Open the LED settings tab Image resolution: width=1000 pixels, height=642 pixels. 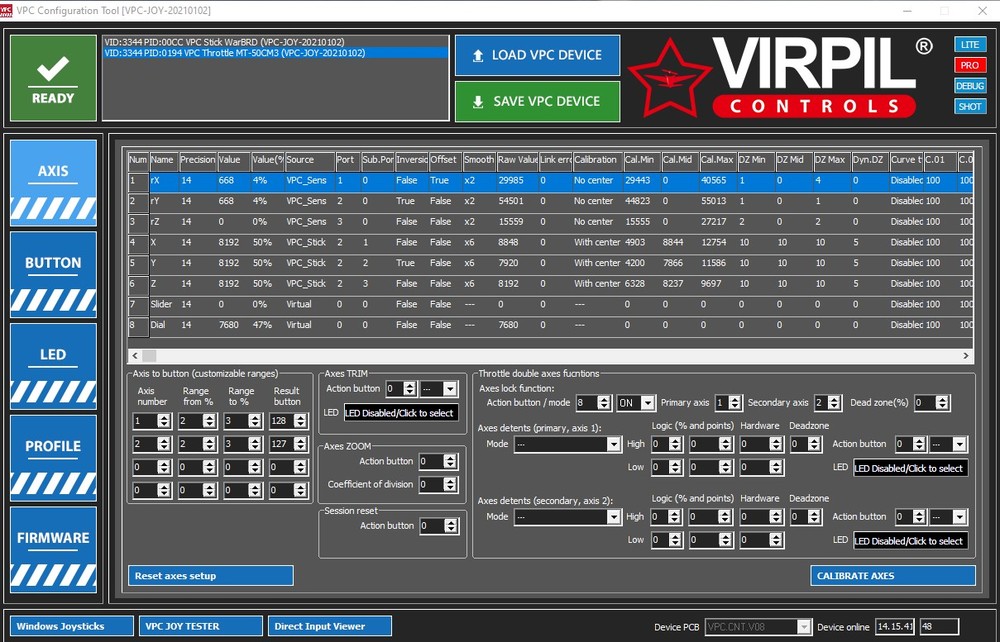click(54, 367)
